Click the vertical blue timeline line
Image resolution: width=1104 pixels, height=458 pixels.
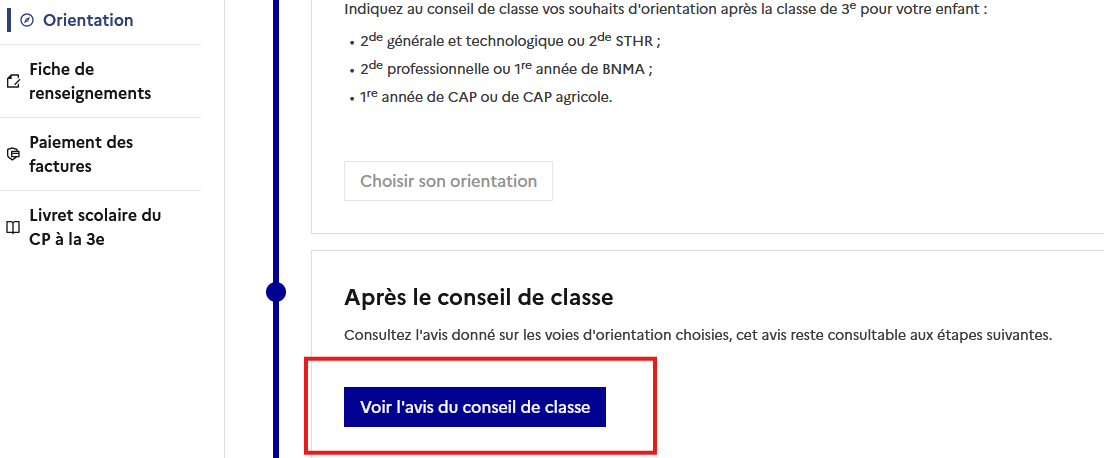point(276,150)
